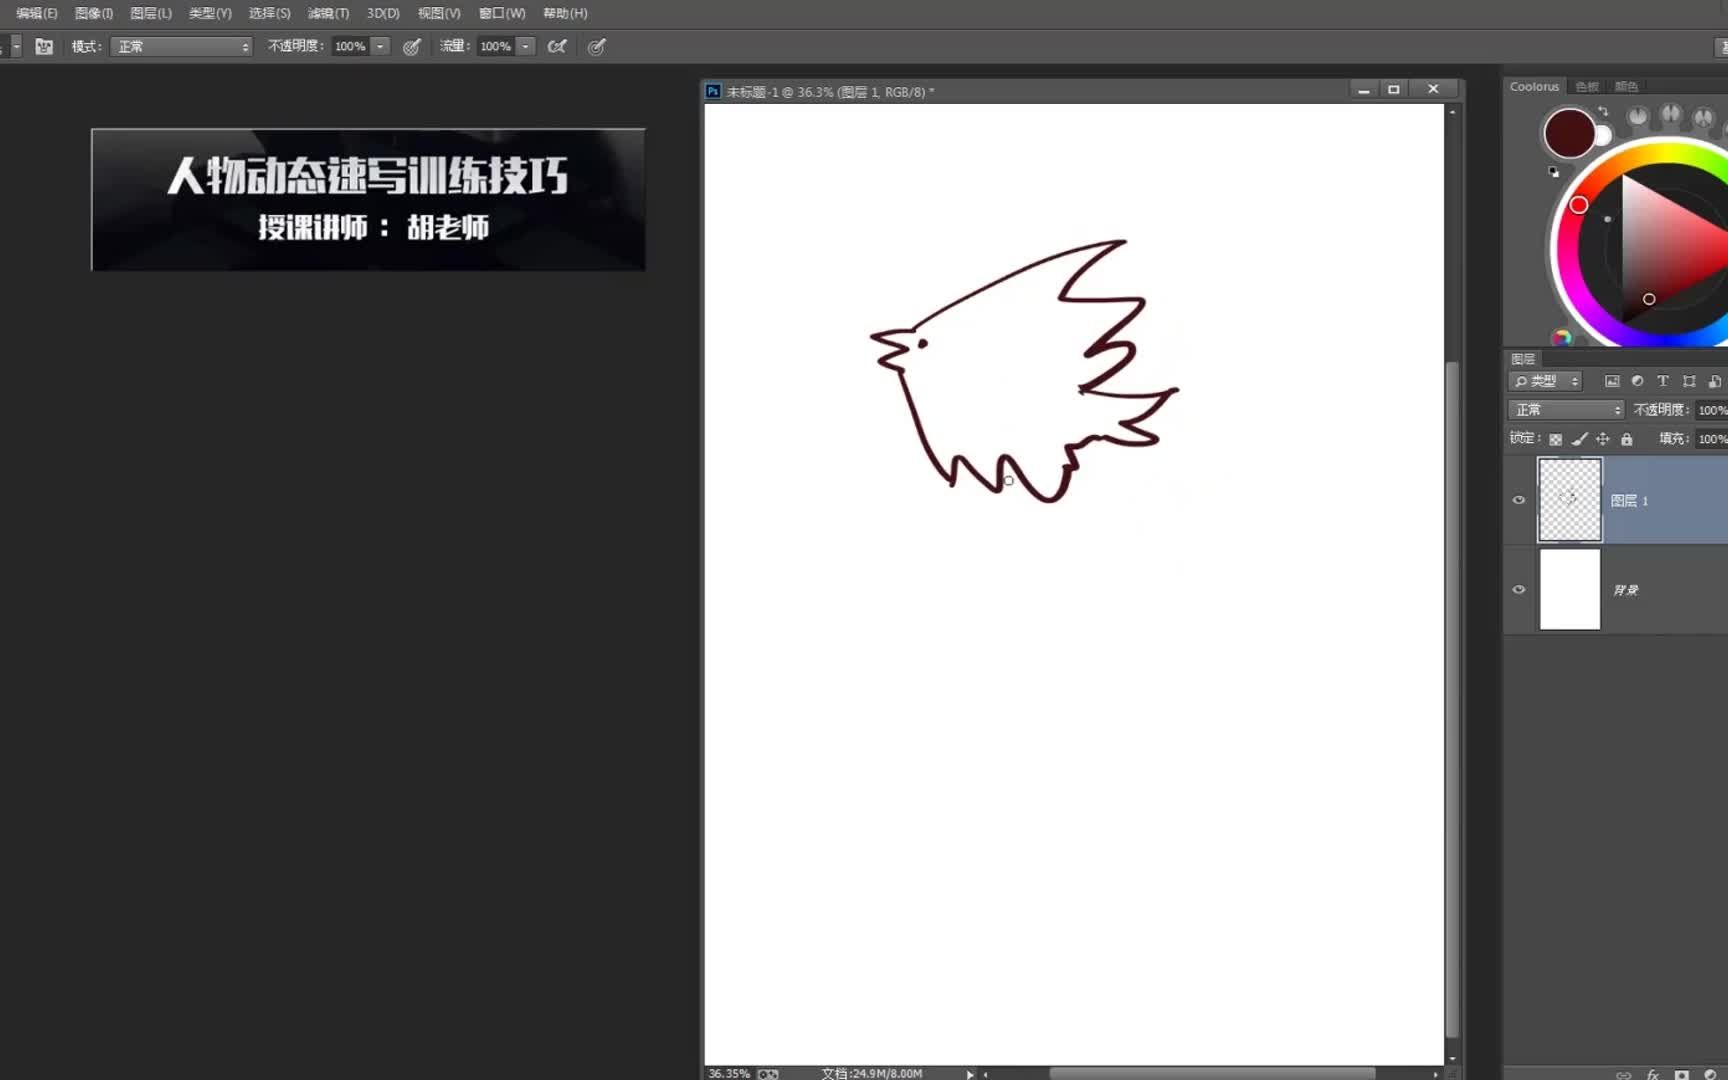Click the 不透明度 100% value field
This screenshot has height=1080, width=1728.
pyautogui.click(x=350, y=46)
